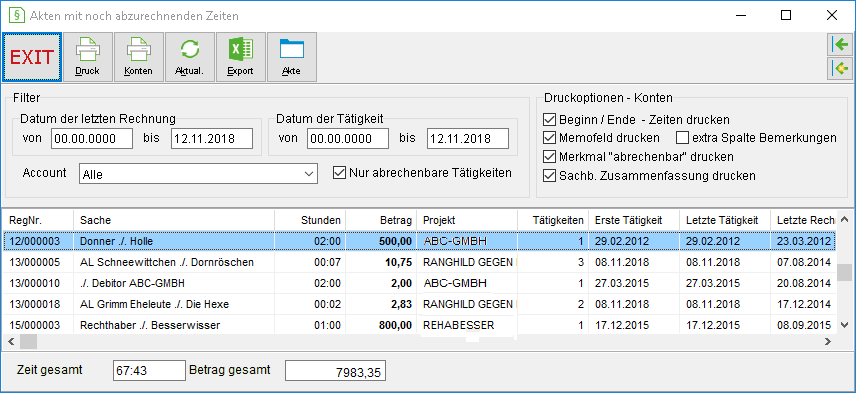Click 'von' field of Datum der letzten Rechnung
This screenshot has width=856, height=394.
92,139
